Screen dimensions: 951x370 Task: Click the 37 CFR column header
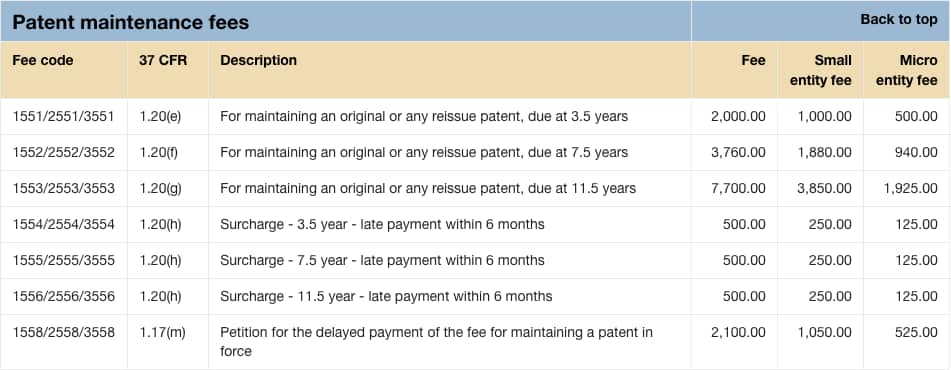(x=163, y=60)
